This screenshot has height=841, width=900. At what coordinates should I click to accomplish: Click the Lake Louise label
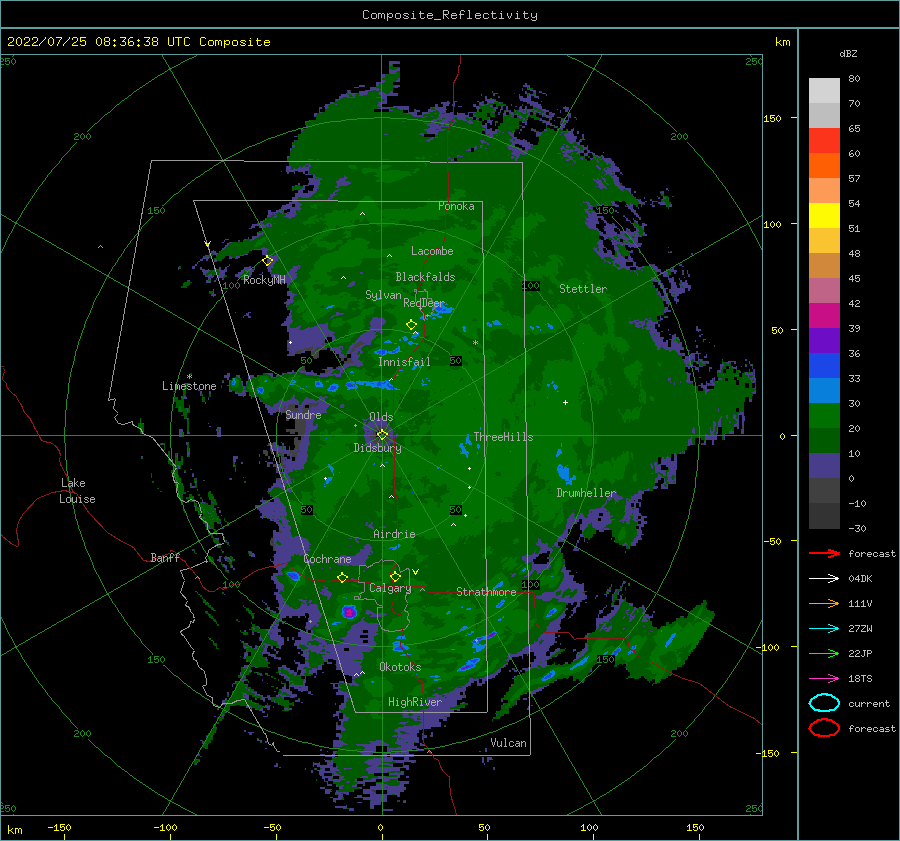point(77,491)
